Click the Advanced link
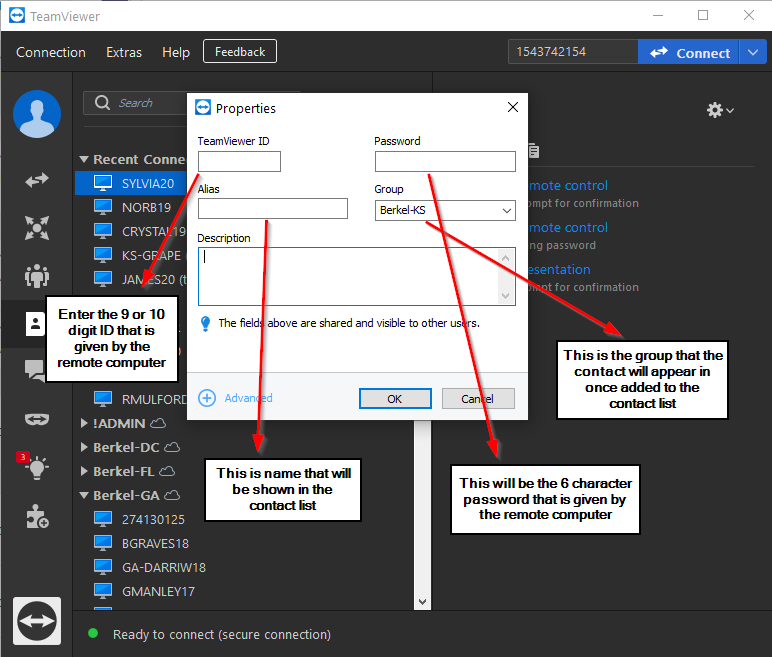This screenshot has width=772, height=657. pos(248,398)
